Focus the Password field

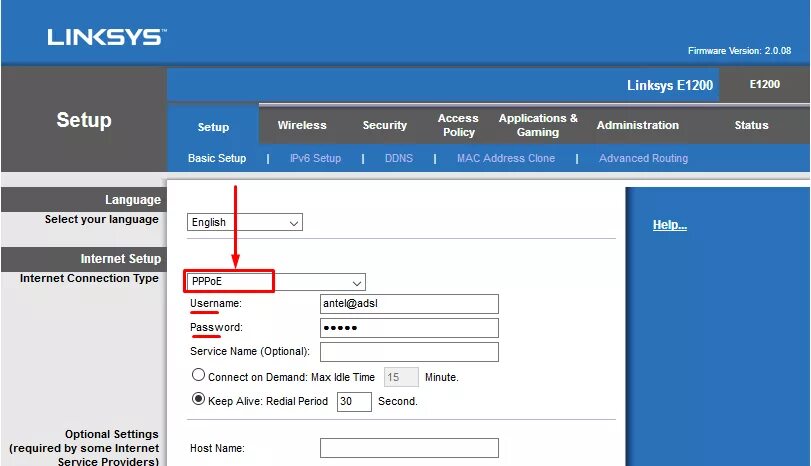click(x=409, y=328)
